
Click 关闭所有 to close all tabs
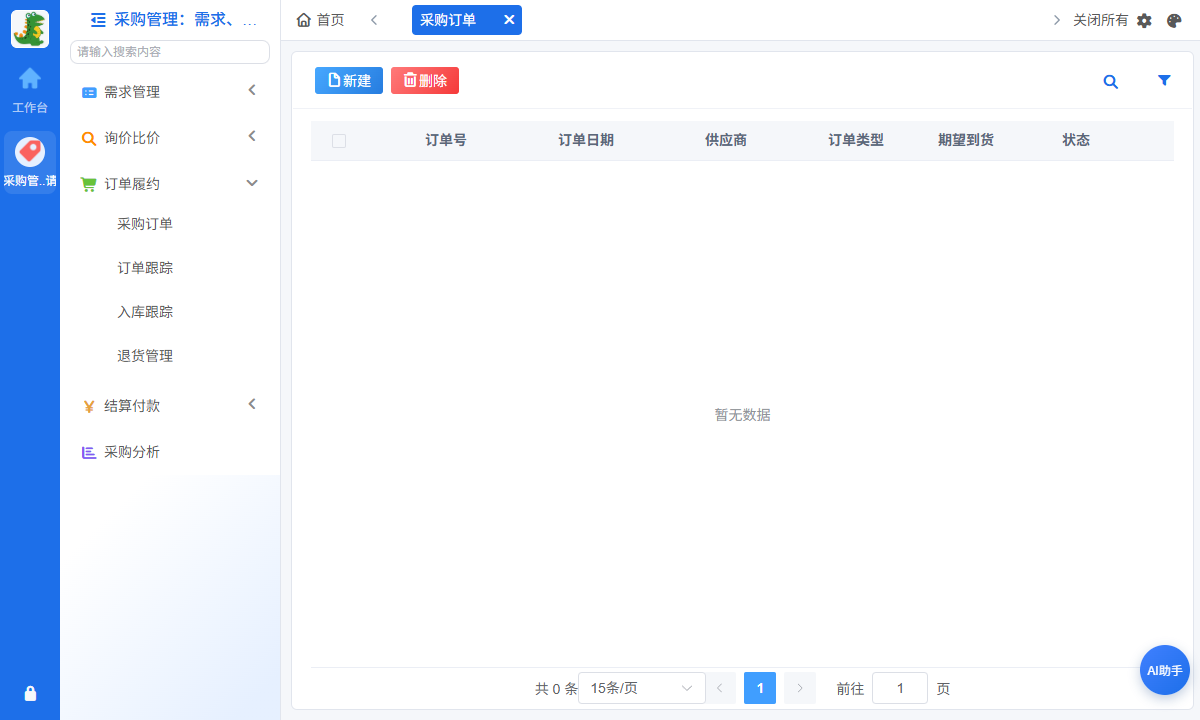(1100, 20)
